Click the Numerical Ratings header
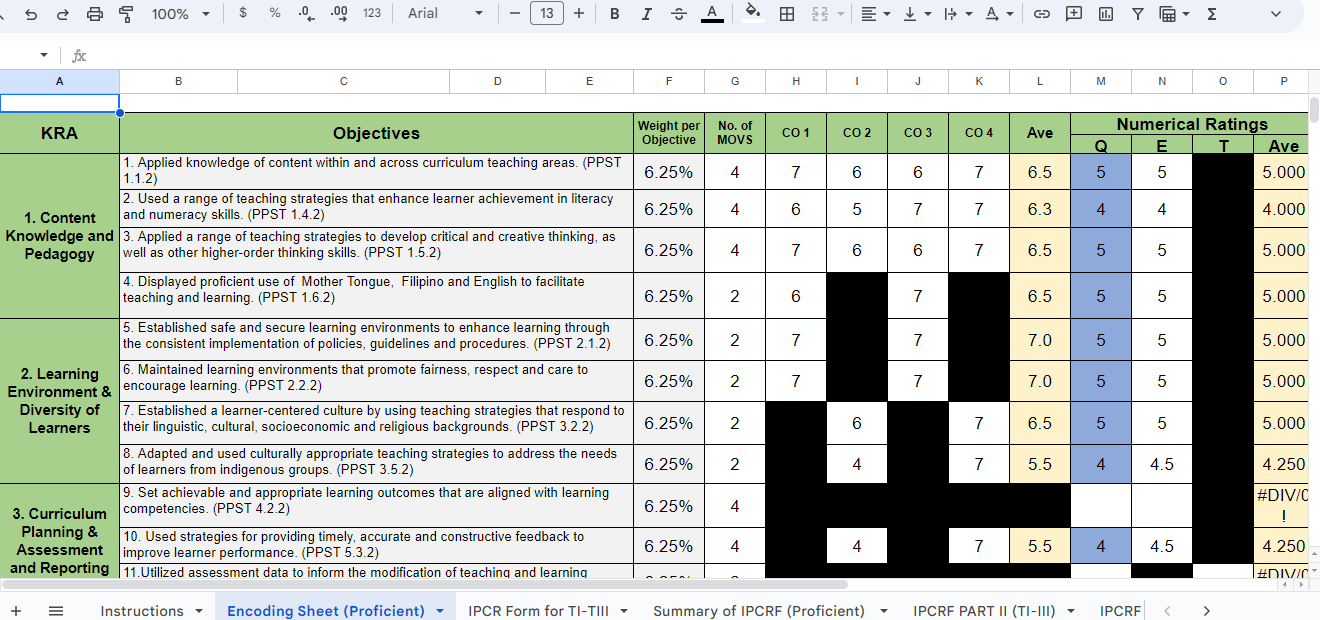The image size is (1320, 620). tap(1191, 124)
